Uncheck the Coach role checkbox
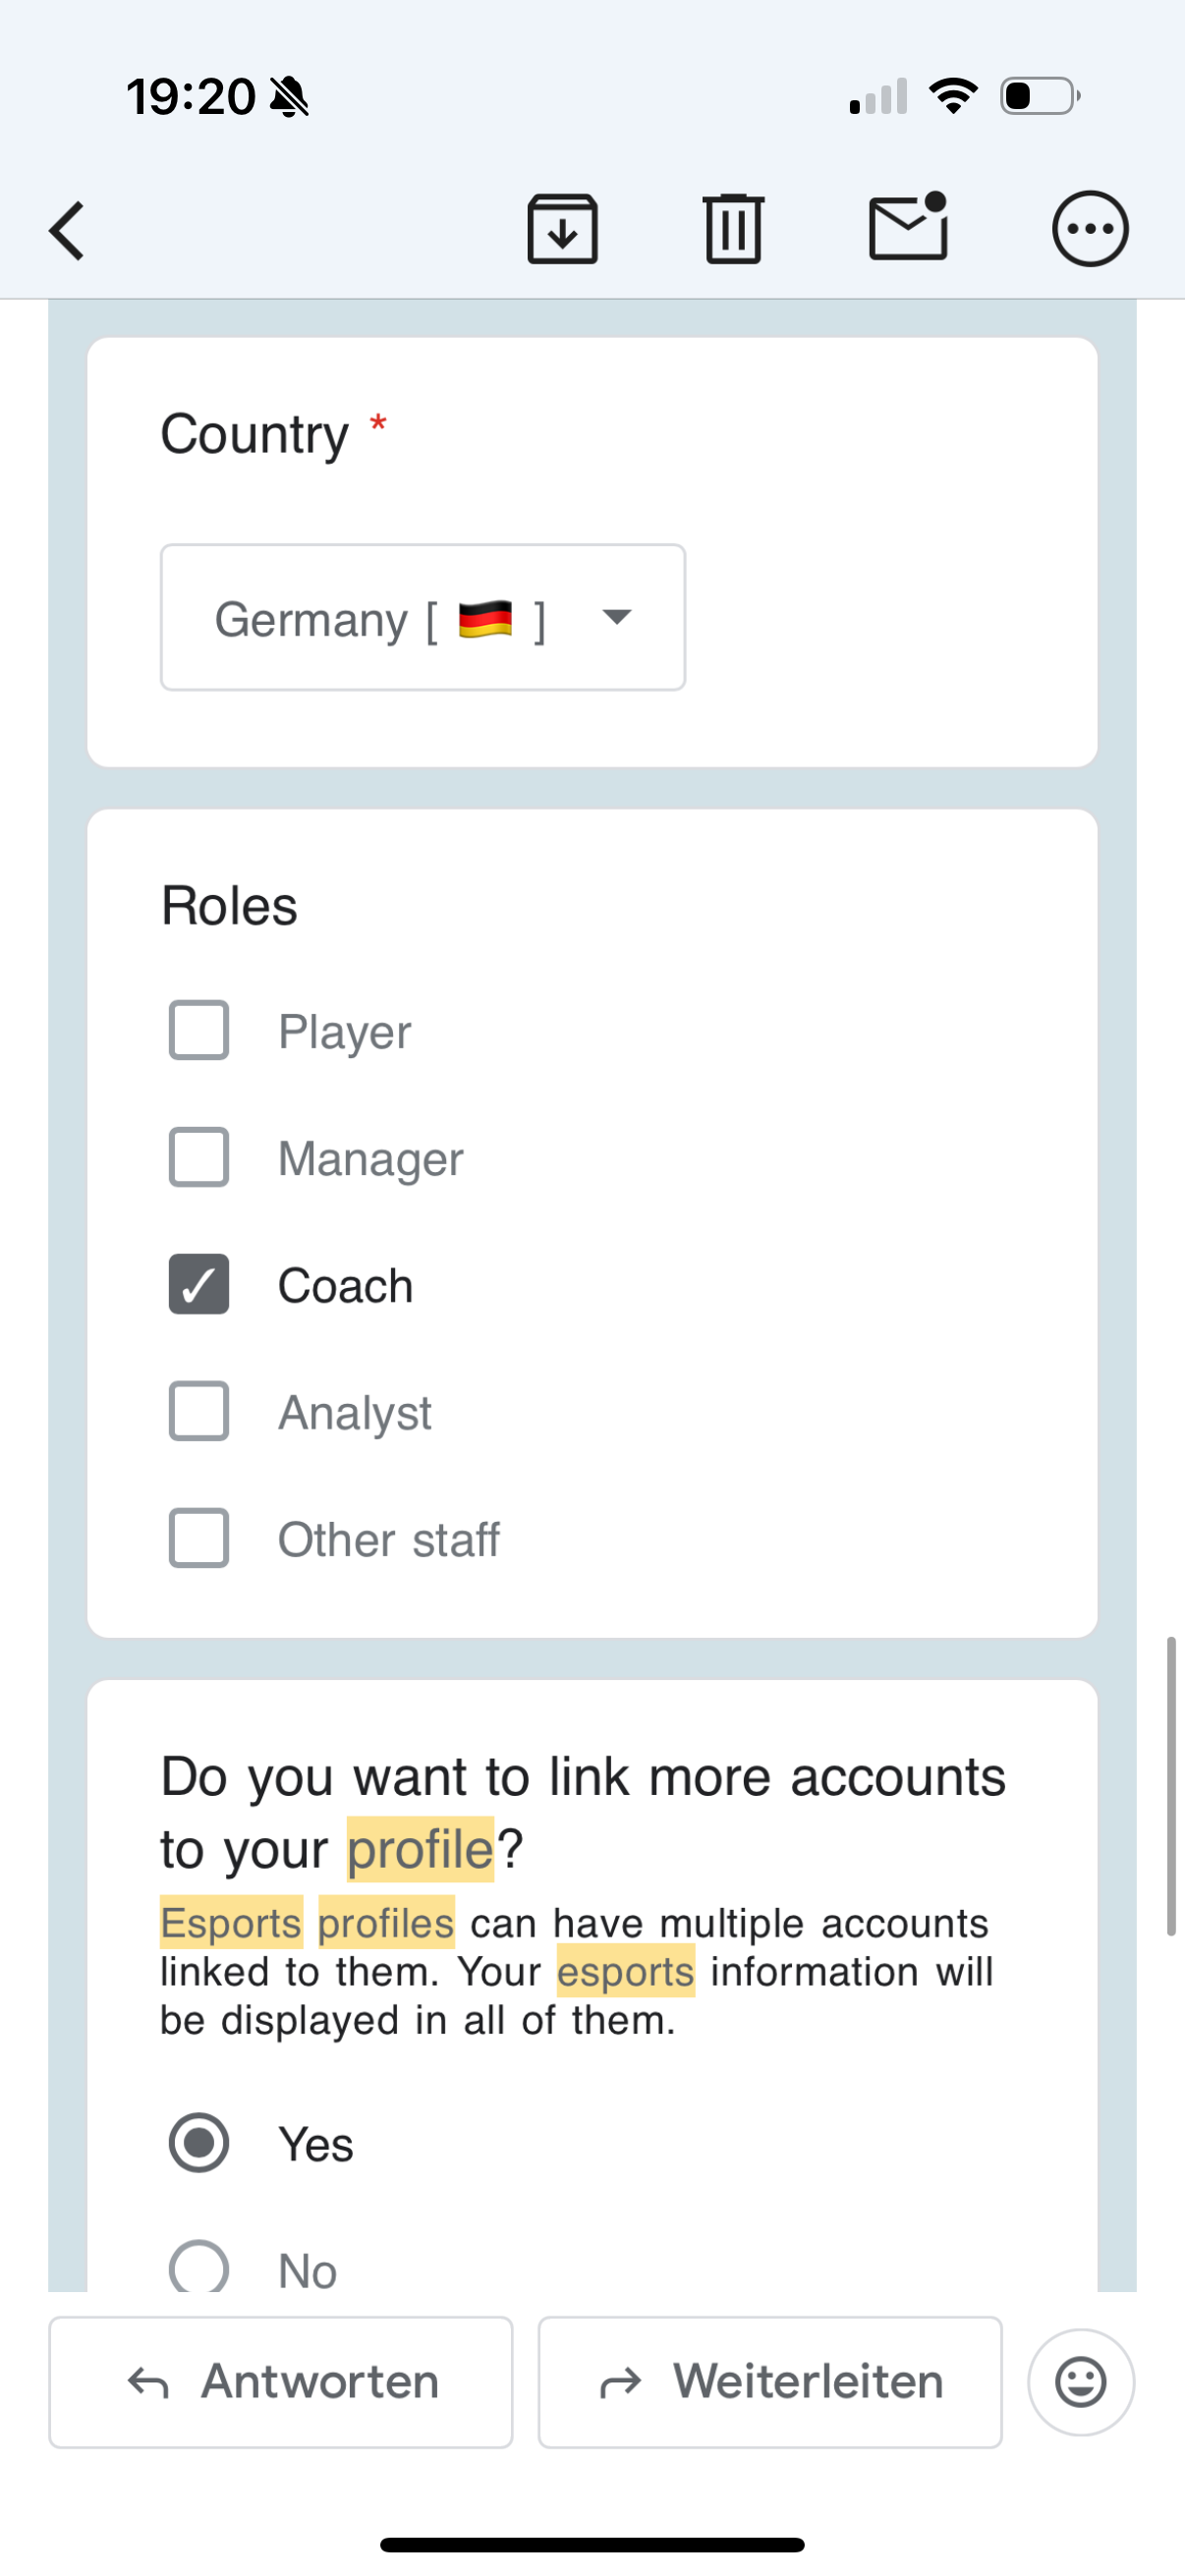Image resolution: width=1185 pixels, height=2576 pixels. 199,1284
